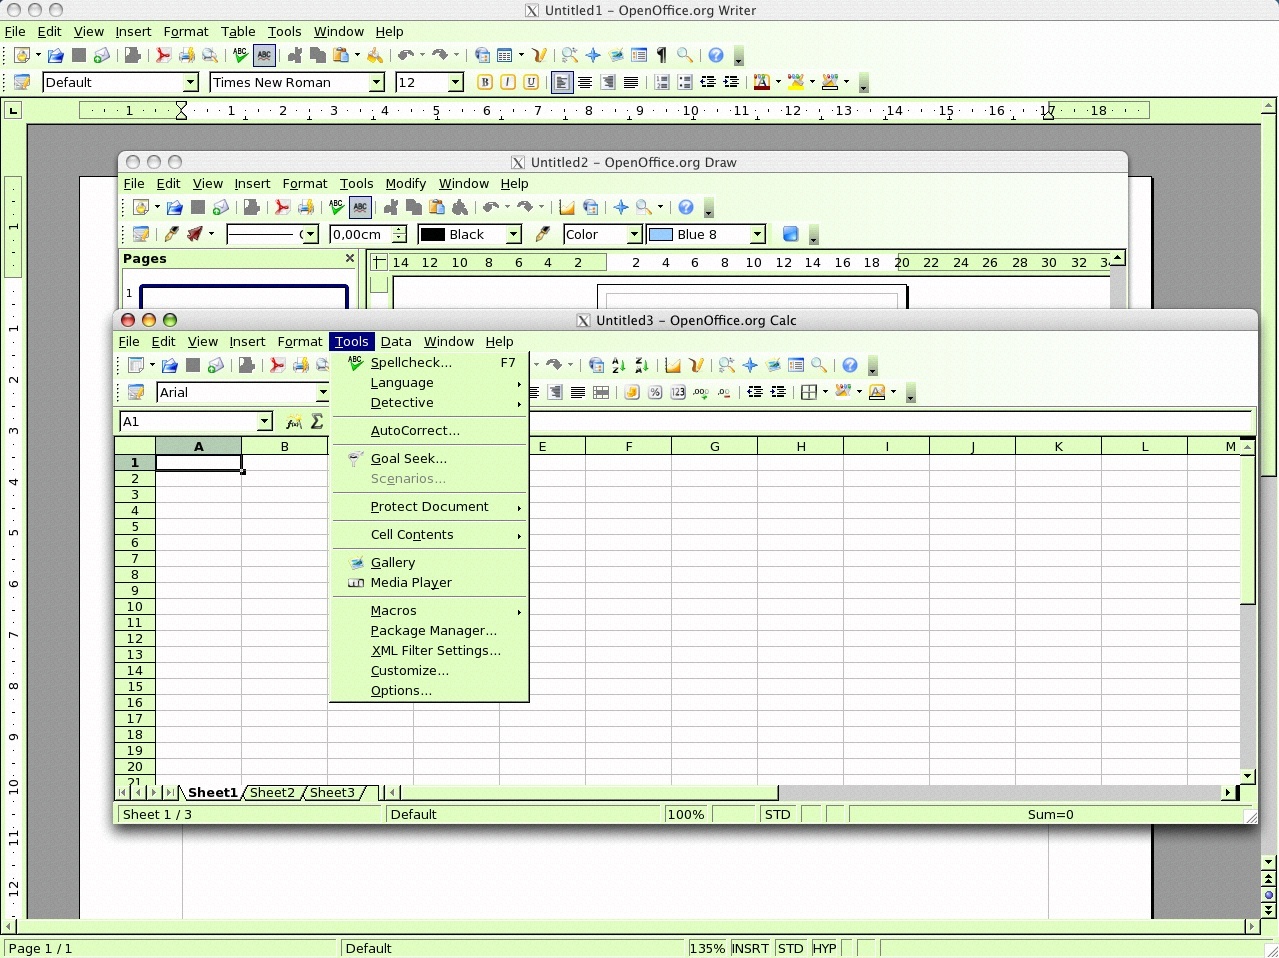Switch to Sheet2 tab in Calc
This screenshot has height=958, width=1279.
272,793
